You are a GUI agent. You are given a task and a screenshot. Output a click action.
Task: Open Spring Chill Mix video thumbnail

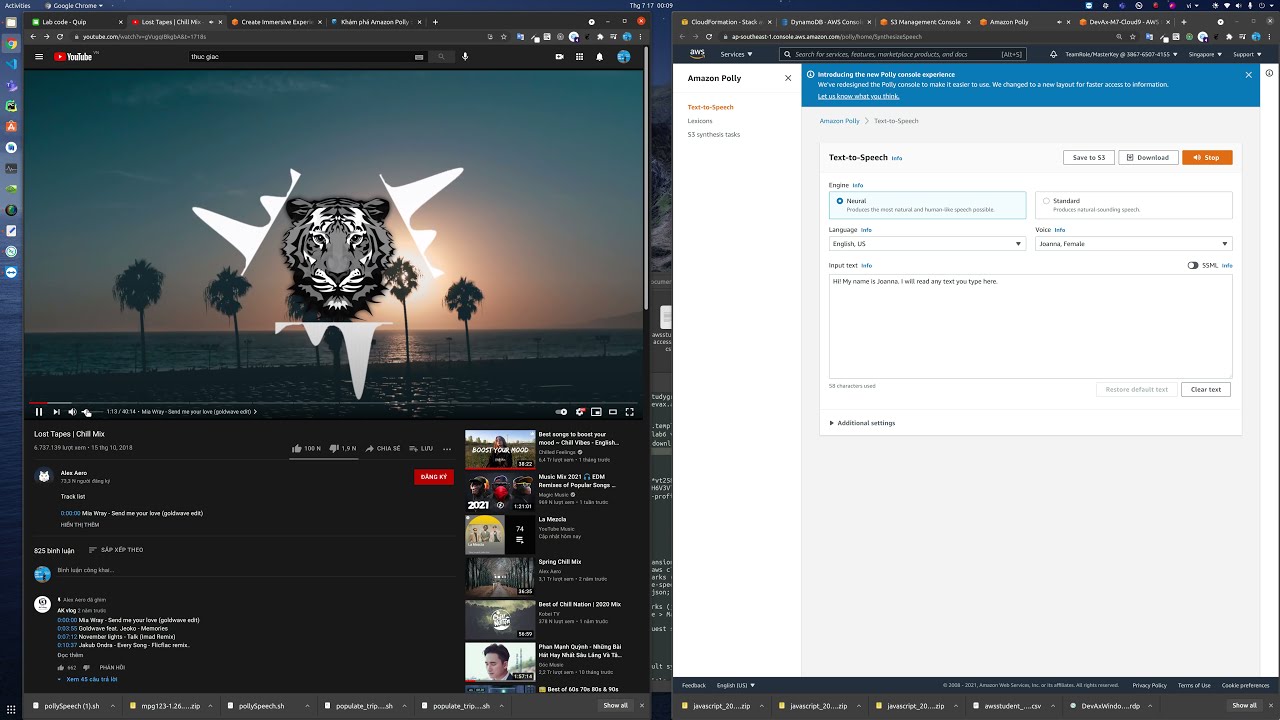pos(500,577)
